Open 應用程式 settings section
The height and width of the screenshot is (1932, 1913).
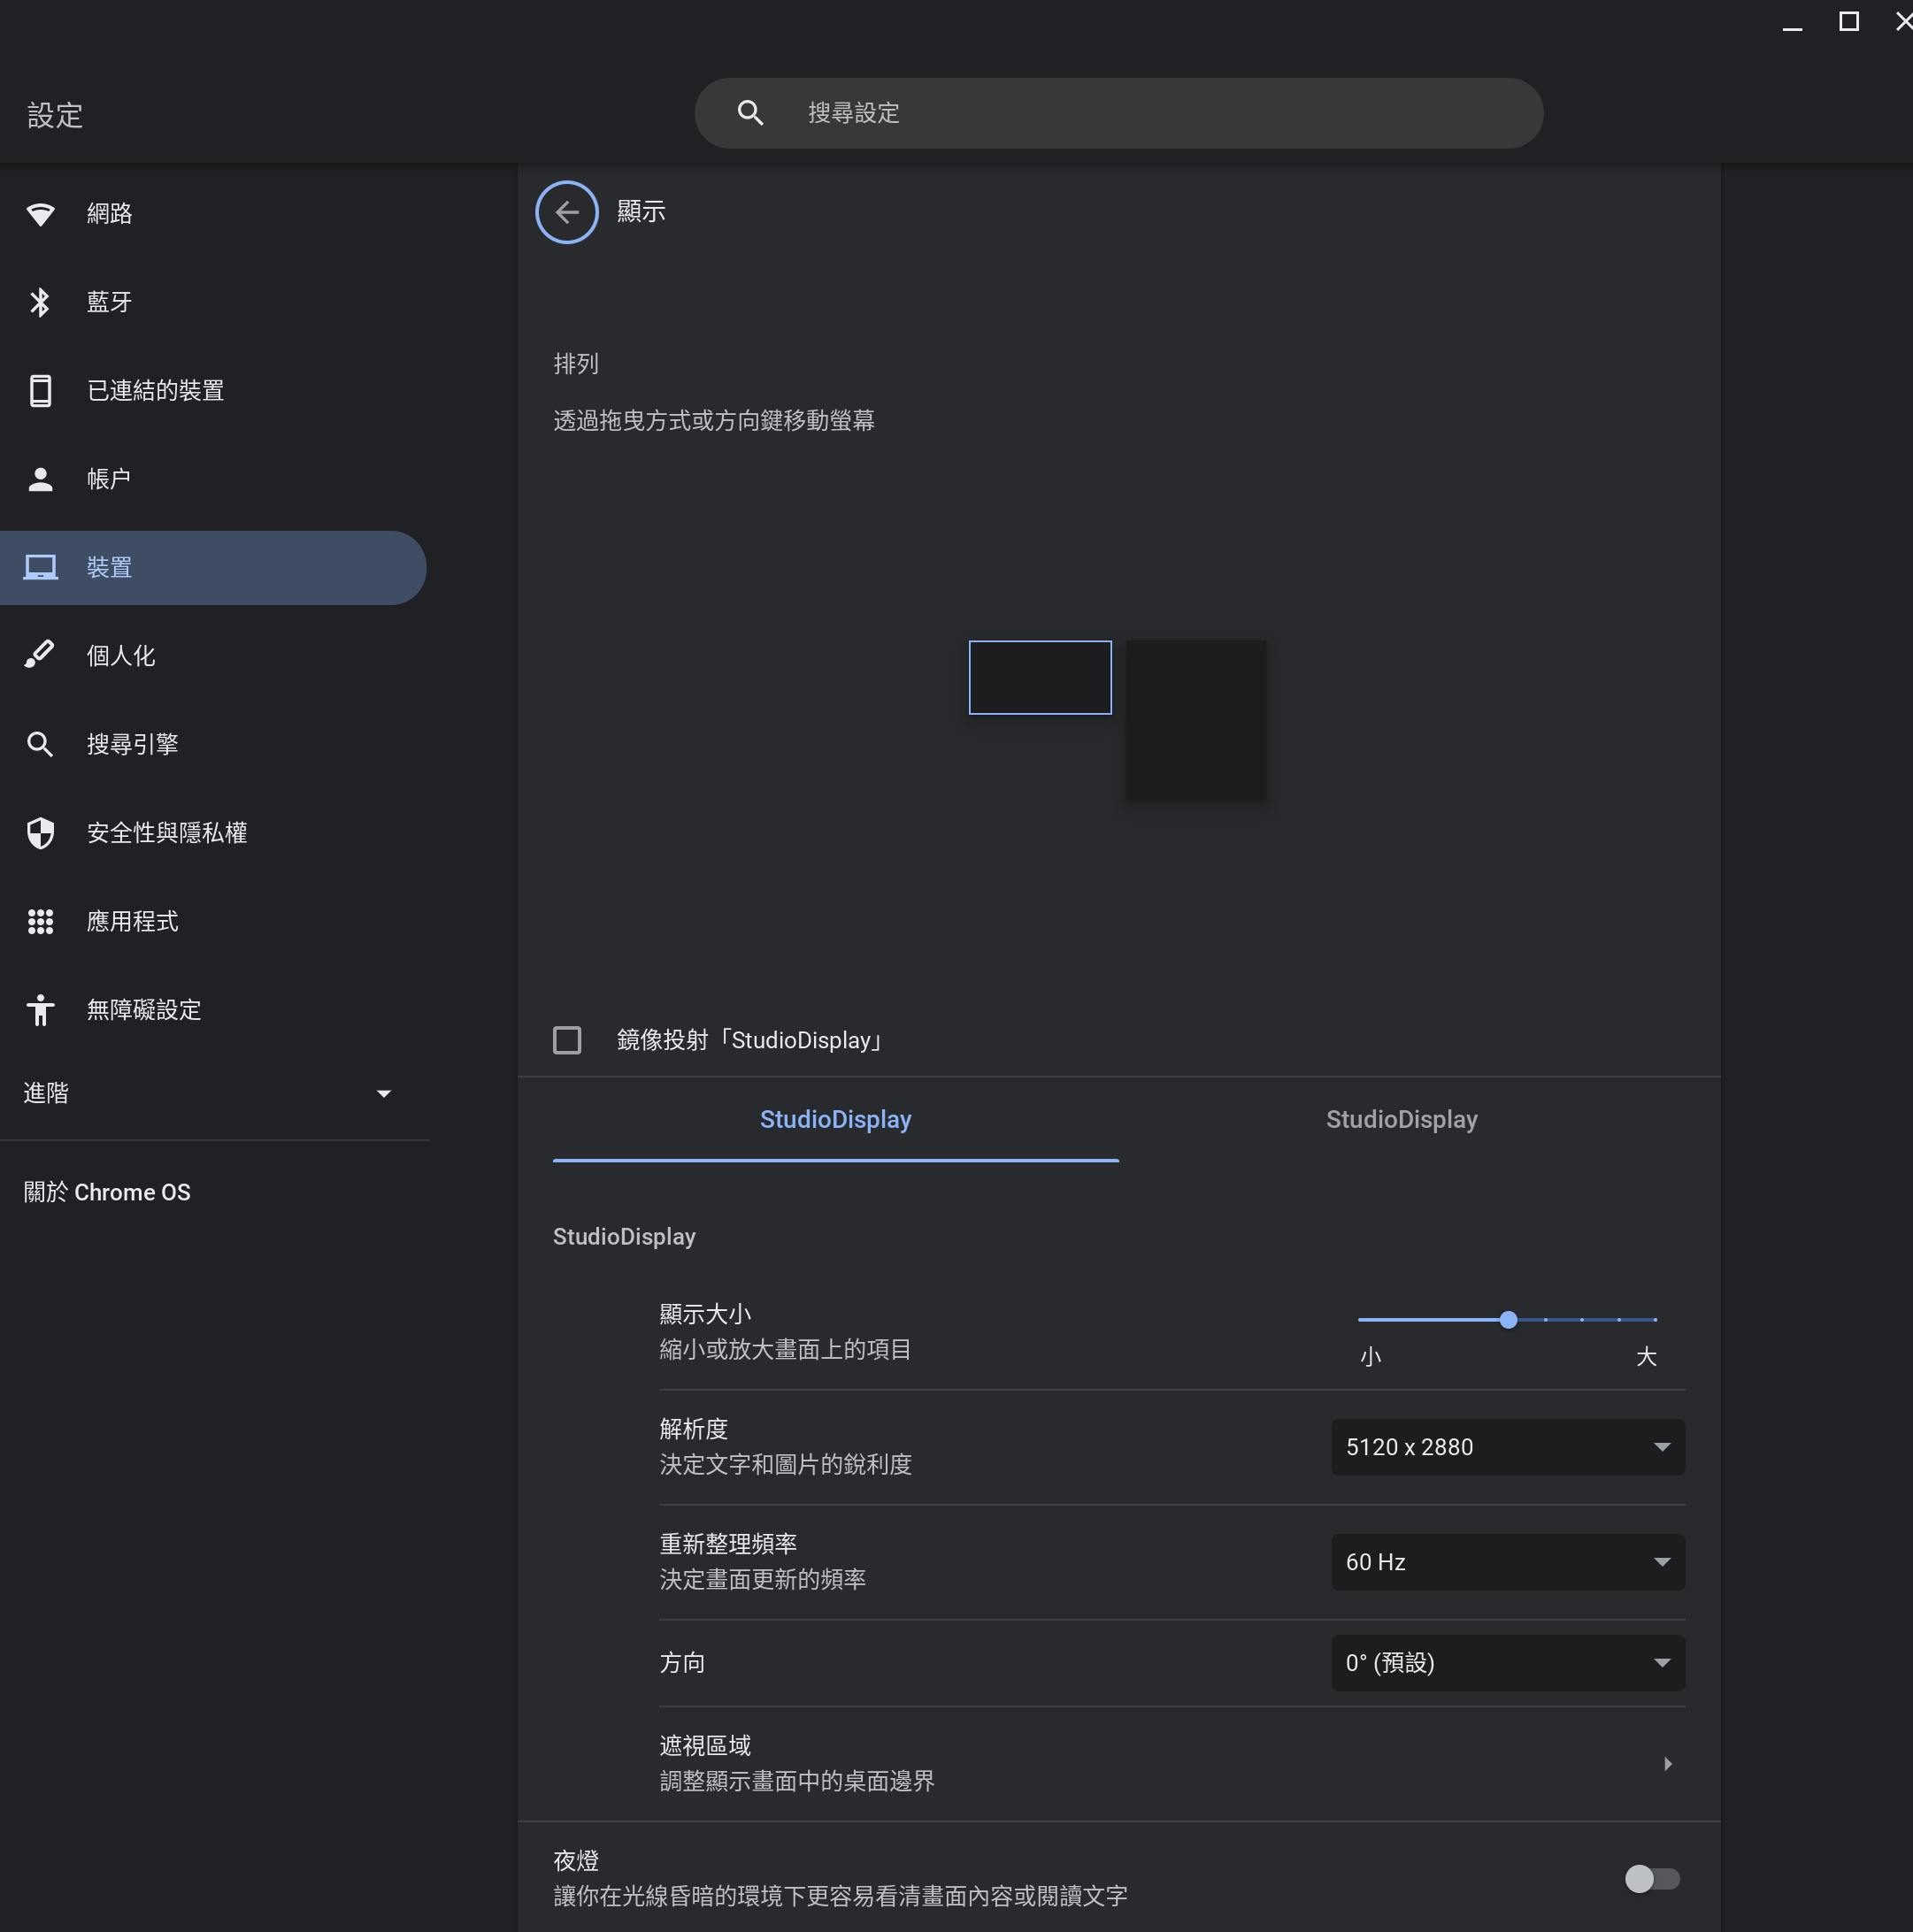pos(214,921)
